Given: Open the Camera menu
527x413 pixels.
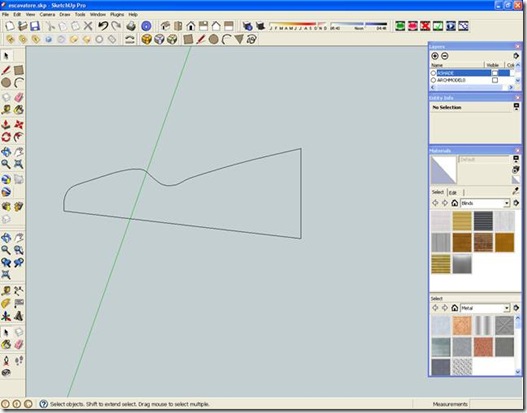Looking at the screenshot, I should (47, 14).
